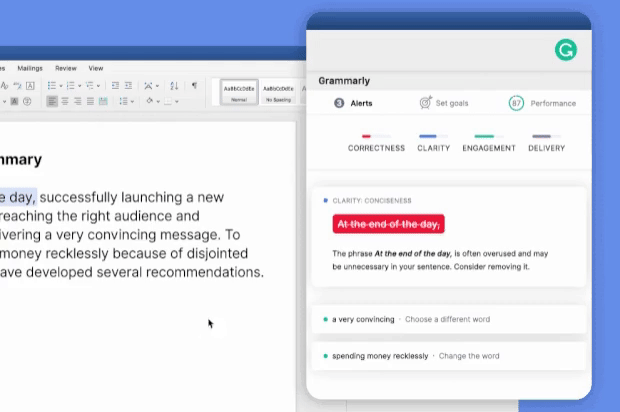This screenshot has width=620, height=412.
Task: Open the Grammarly logo button
Action: tap(565, 50)
